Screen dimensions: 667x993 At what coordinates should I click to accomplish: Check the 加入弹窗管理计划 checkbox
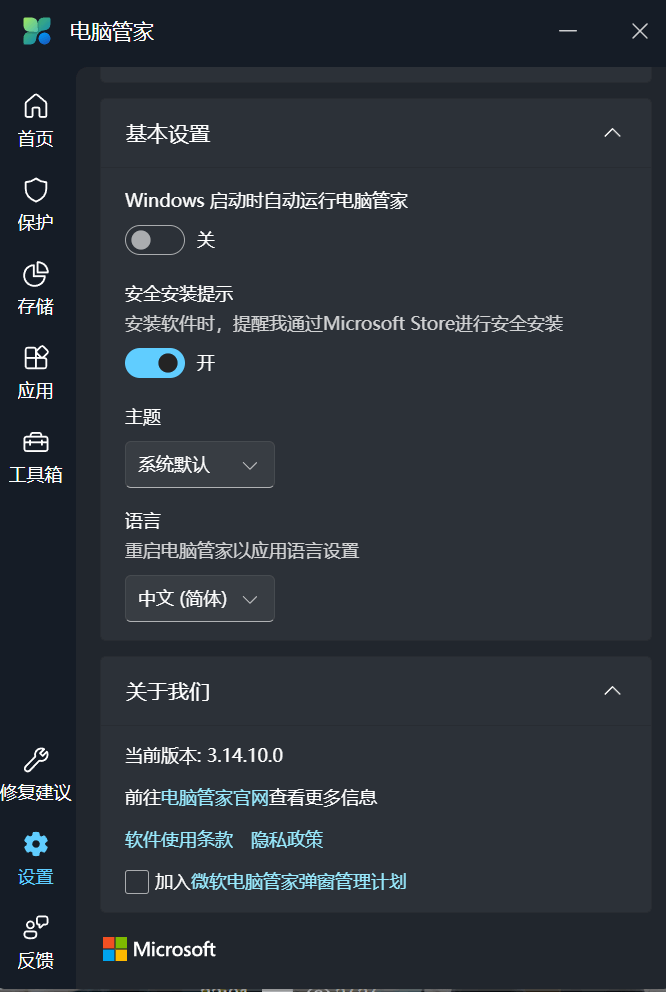coord(137,882)
